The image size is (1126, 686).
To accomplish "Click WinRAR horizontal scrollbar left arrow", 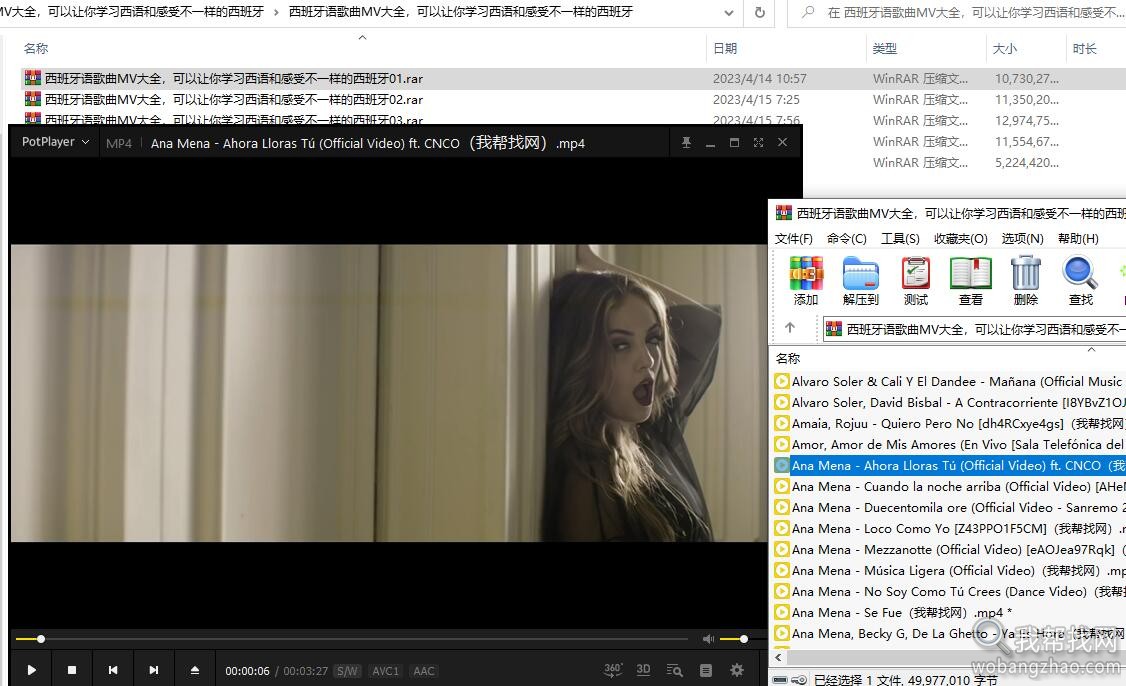I will pos(778,657).
